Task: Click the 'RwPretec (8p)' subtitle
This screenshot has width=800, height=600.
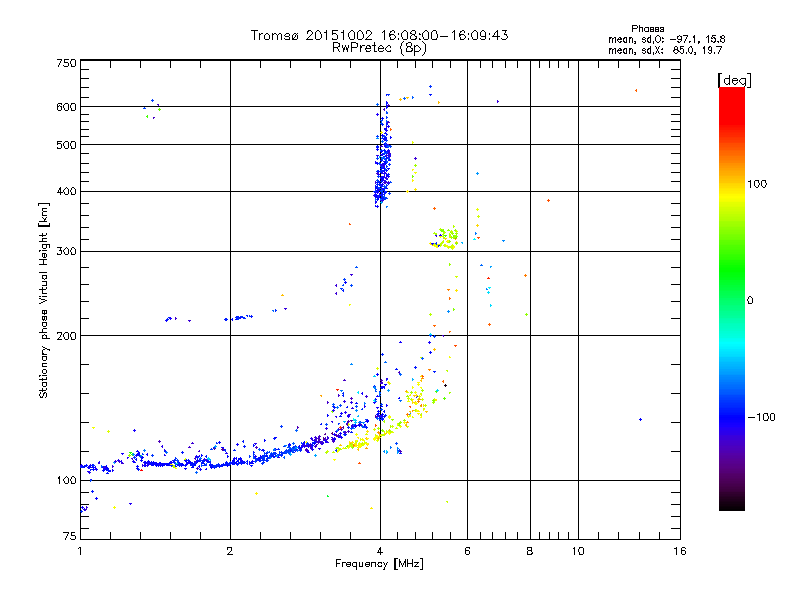Action: click(x=379, y=48)
